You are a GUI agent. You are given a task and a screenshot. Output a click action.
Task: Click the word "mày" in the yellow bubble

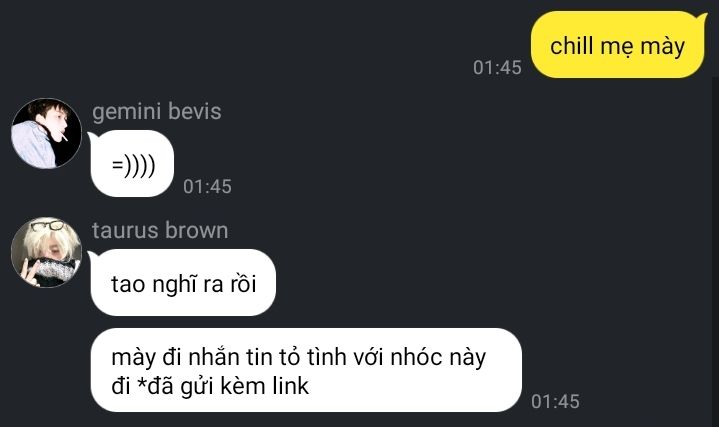[662, 47]
